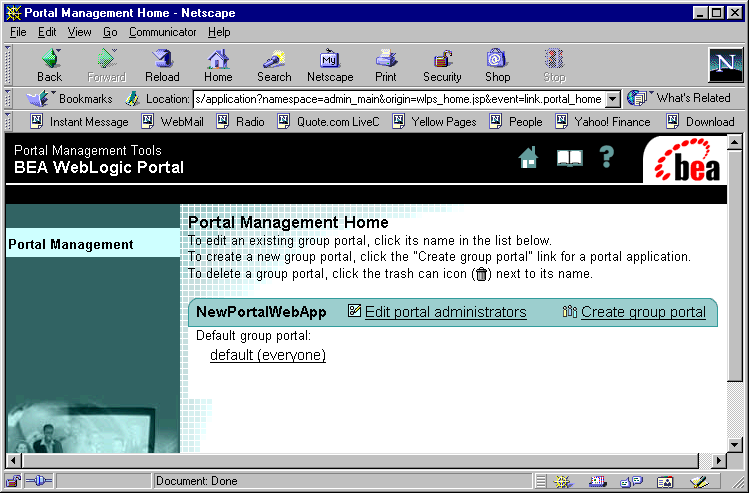This screenshot has width=749, height=493.
Task: Click the What's Related button
Action: pos(679,98)
